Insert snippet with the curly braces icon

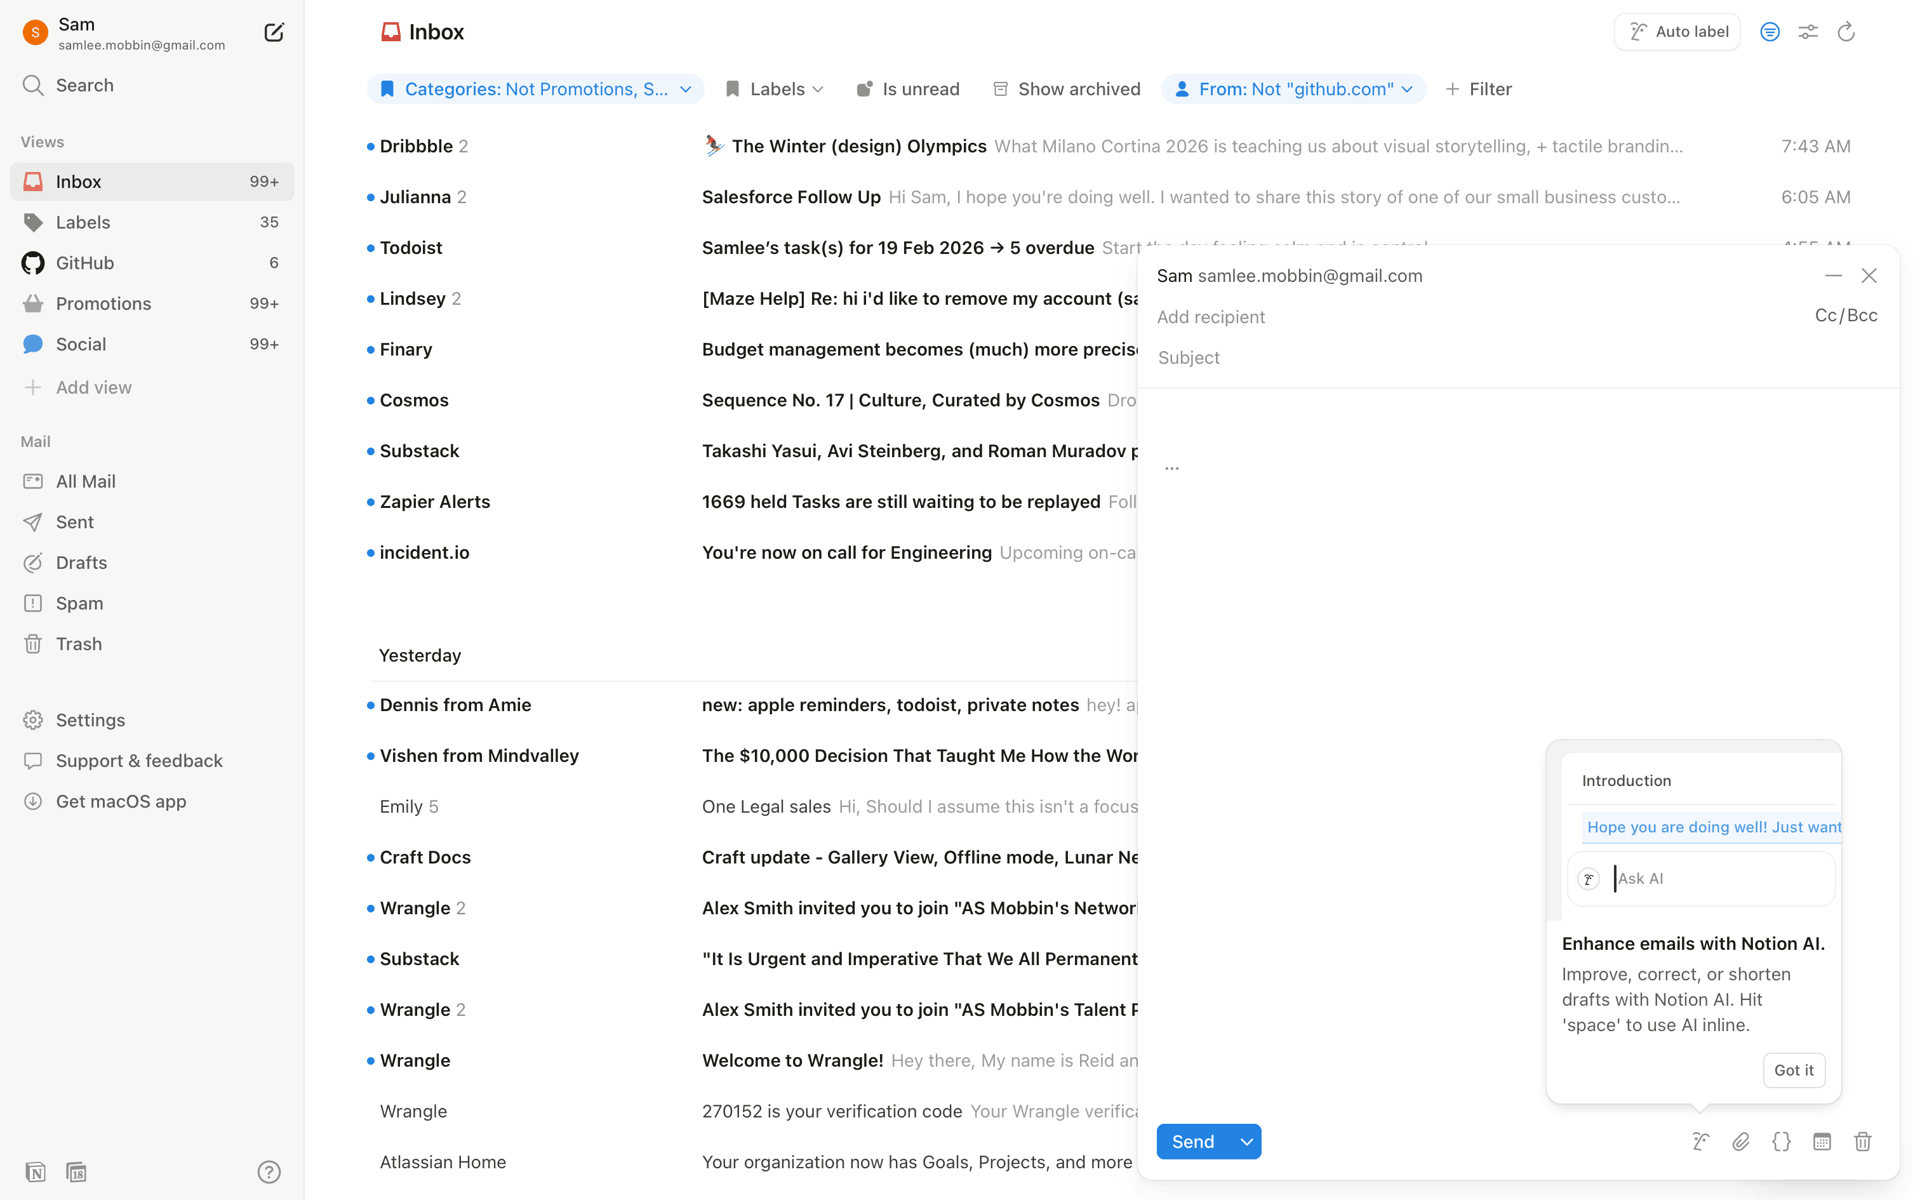point(1781,1141)
